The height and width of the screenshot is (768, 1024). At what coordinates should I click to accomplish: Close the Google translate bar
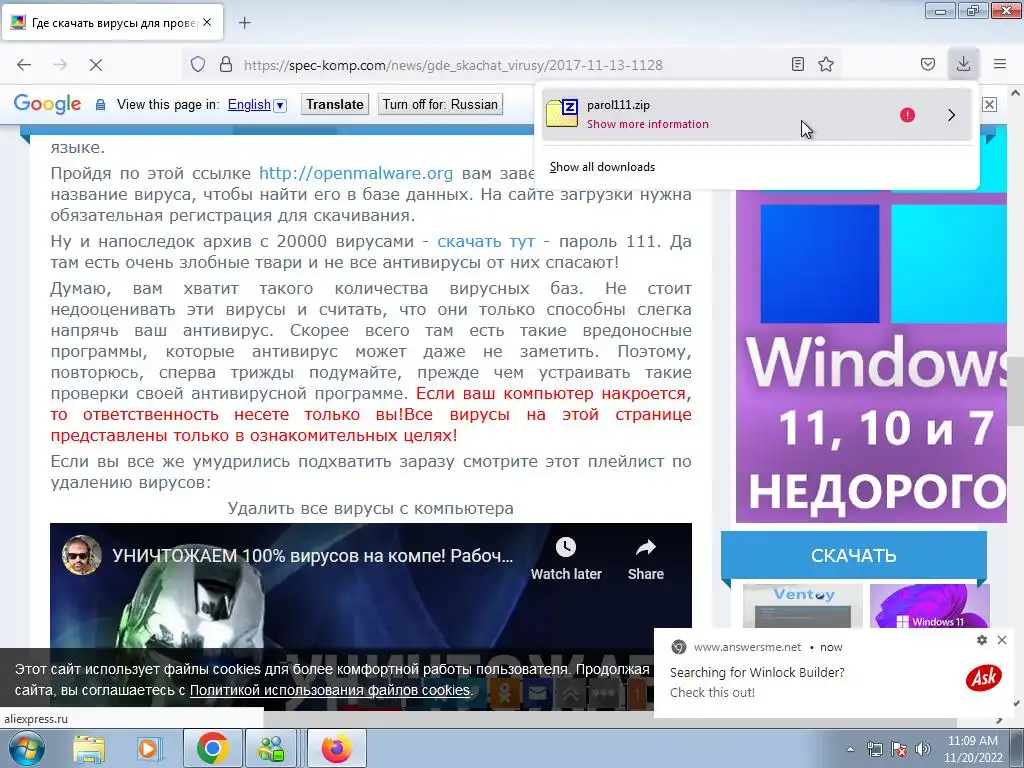pos(989,104)
